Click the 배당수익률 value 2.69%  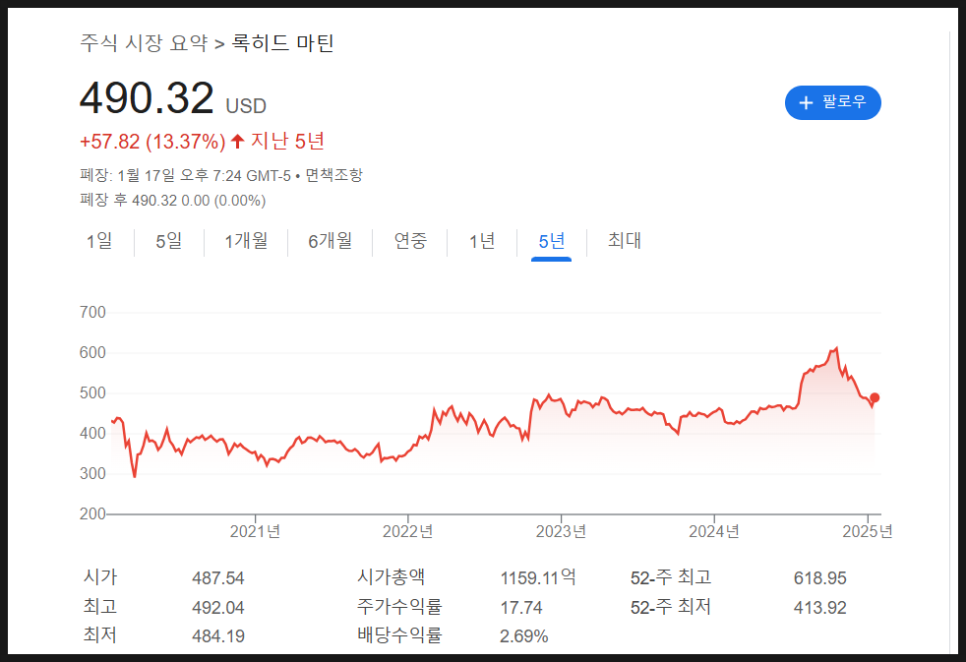[524, 636]
